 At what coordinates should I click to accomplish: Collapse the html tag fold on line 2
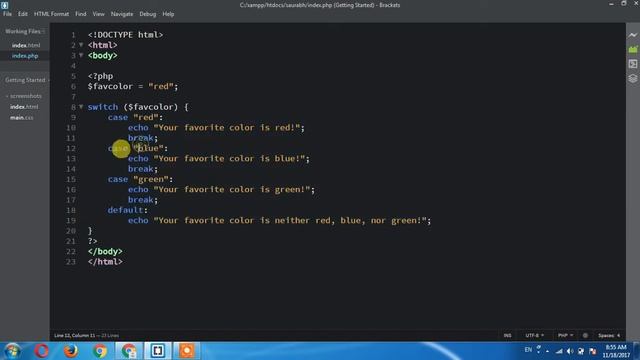click(81, 45)
